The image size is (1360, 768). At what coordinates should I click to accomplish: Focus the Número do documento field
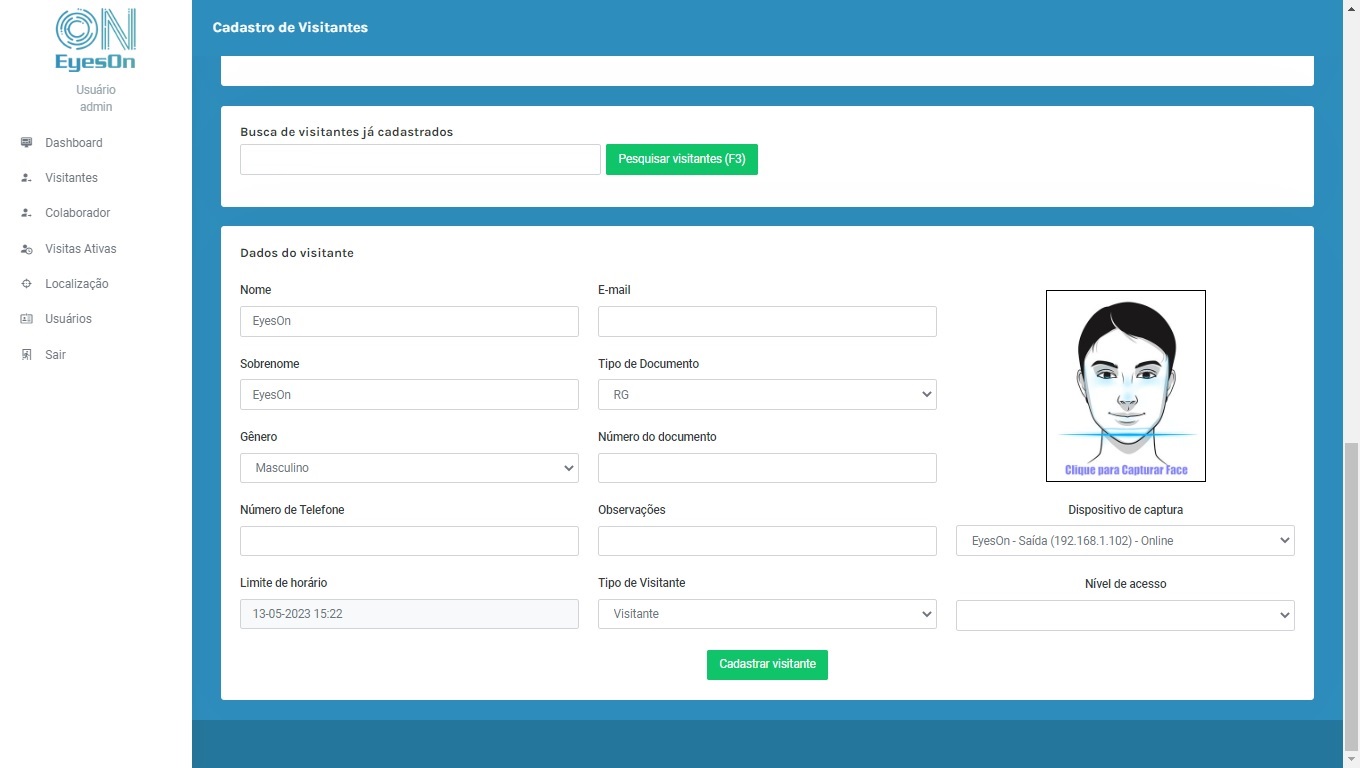pos(767,468)
